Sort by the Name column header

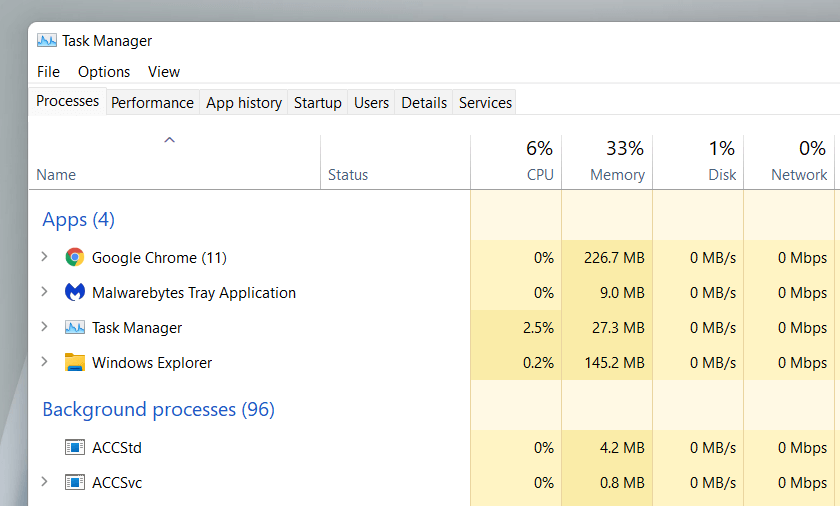pyautogui.click(x=56, y=174)
